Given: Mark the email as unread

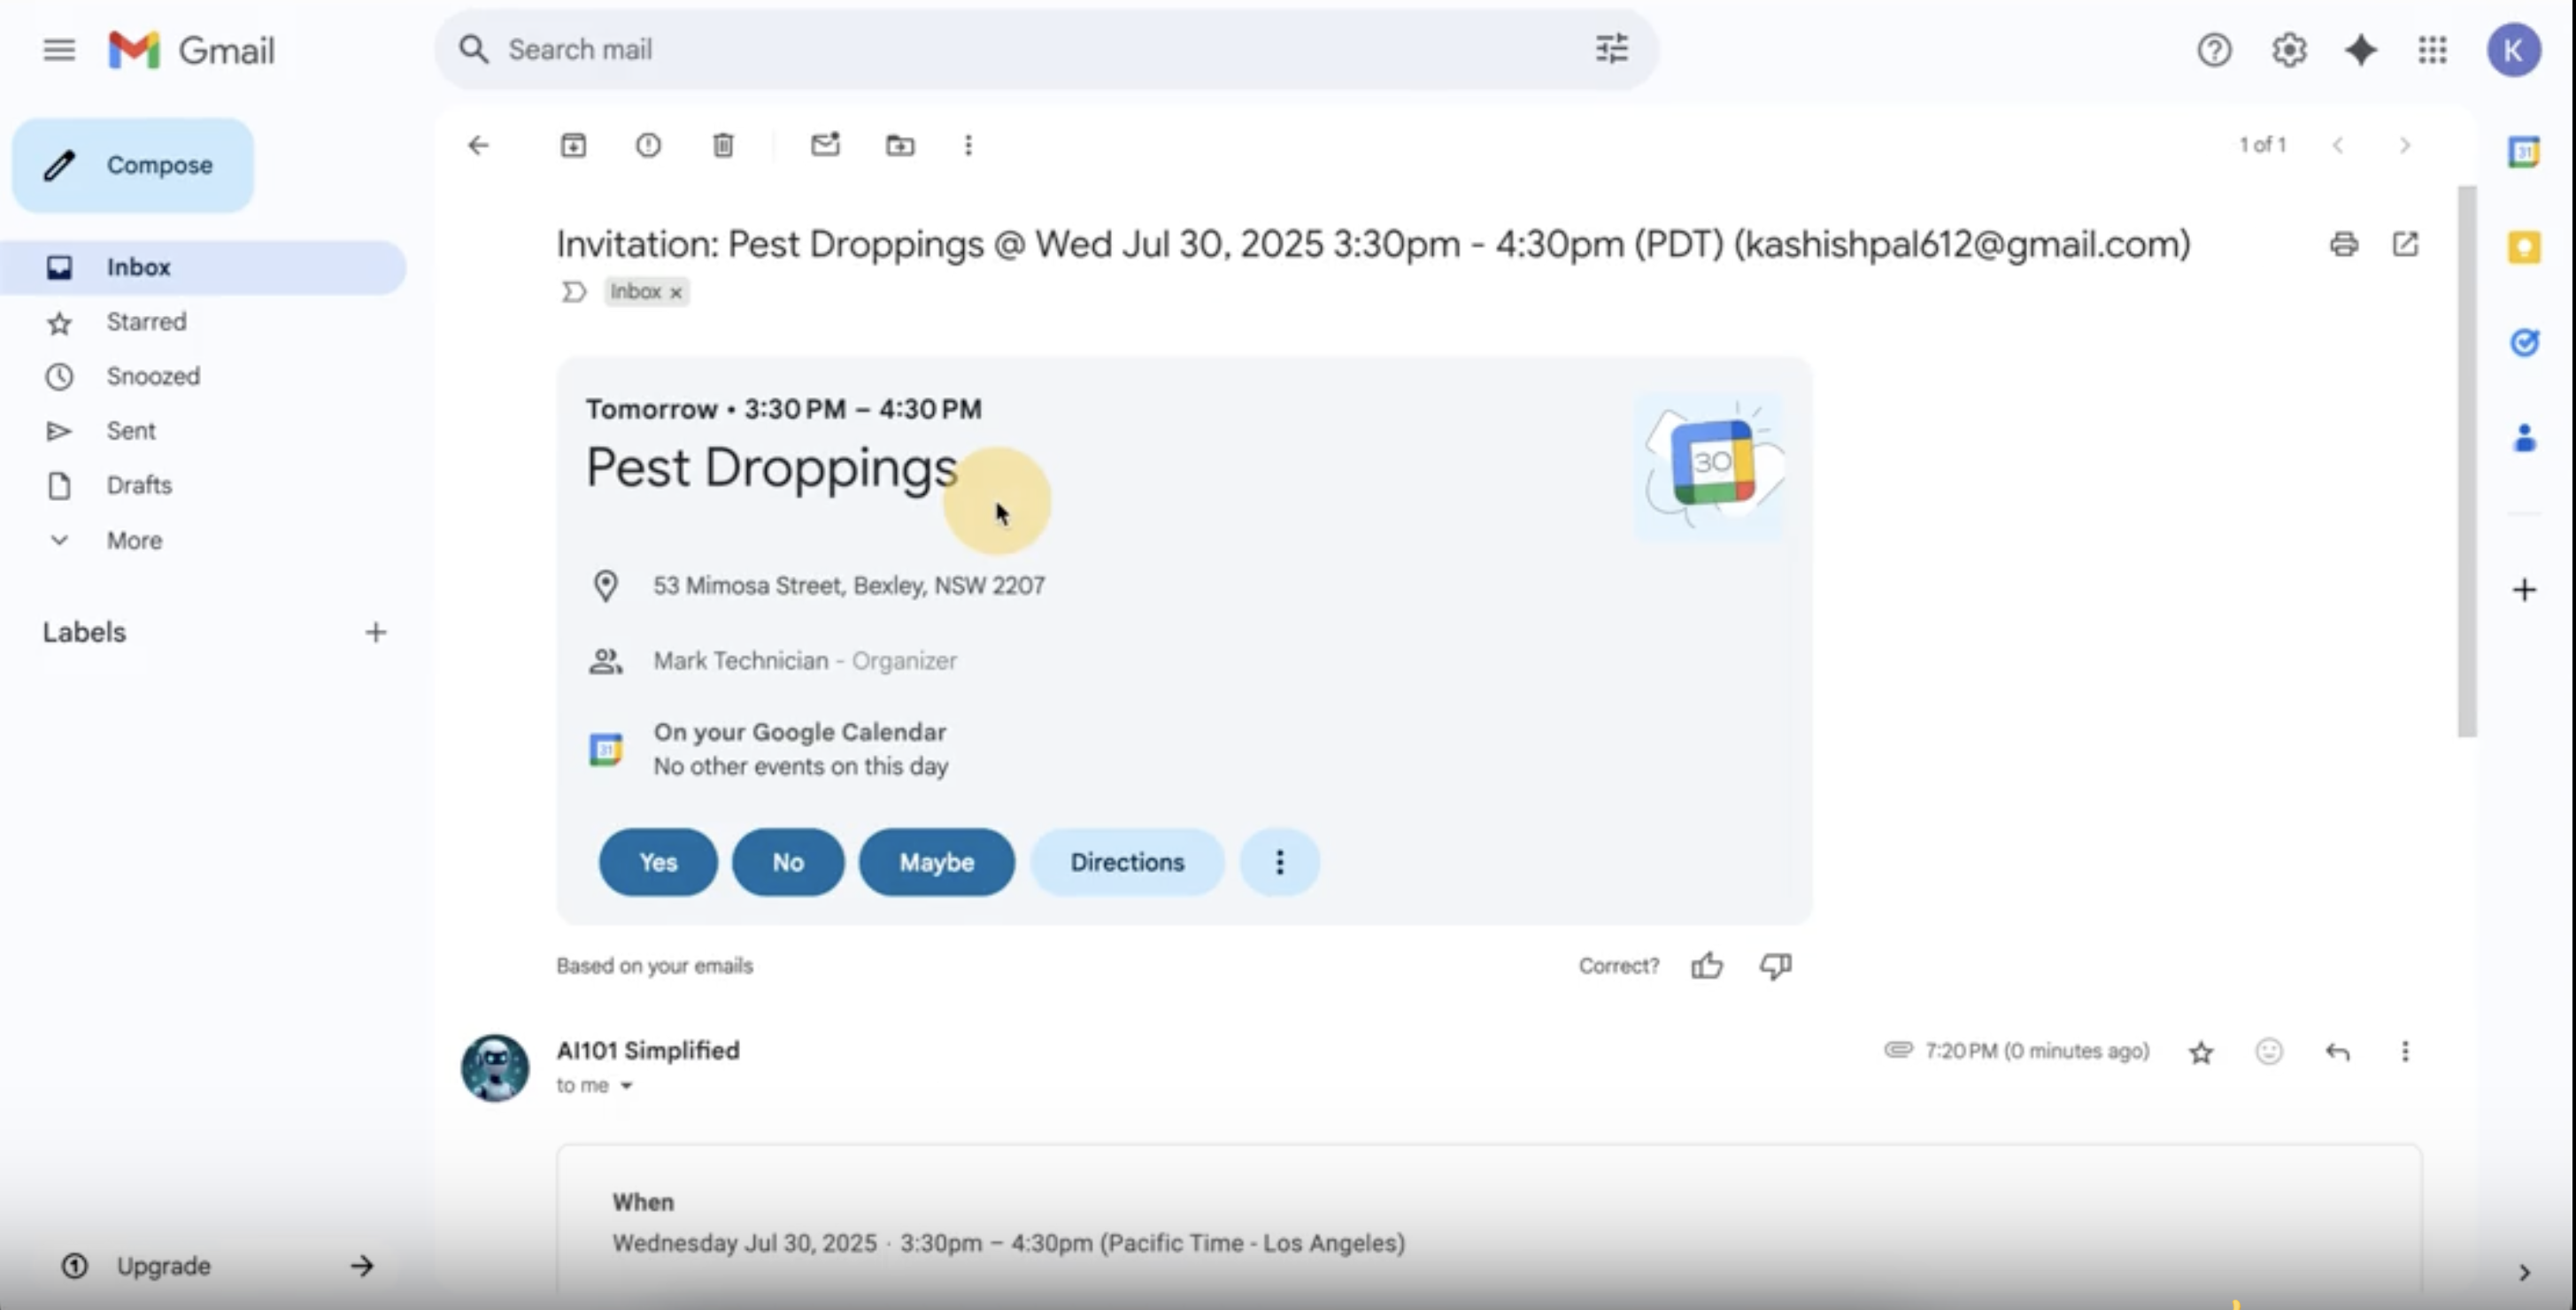Looking at the screenshot, I should click(825, 144).
